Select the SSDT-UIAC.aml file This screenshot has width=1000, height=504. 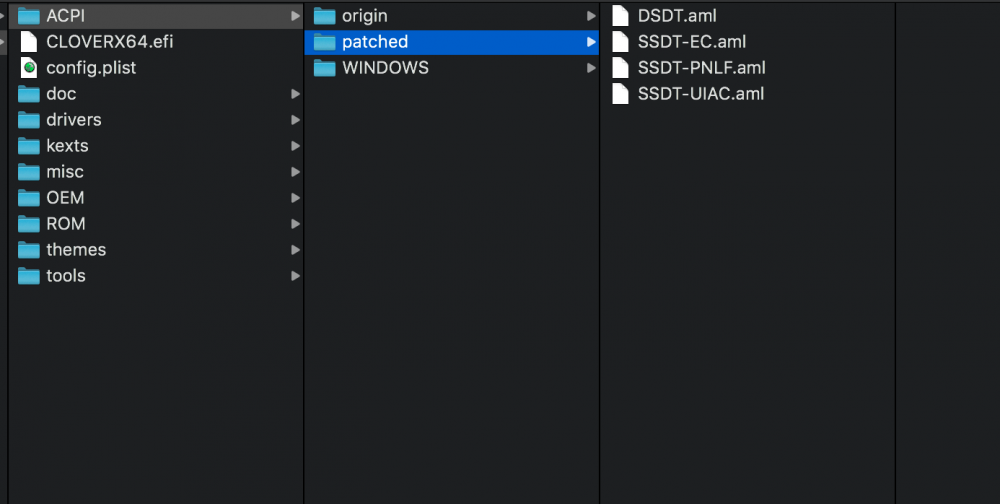pyautogui.click(x=700, y=94)
